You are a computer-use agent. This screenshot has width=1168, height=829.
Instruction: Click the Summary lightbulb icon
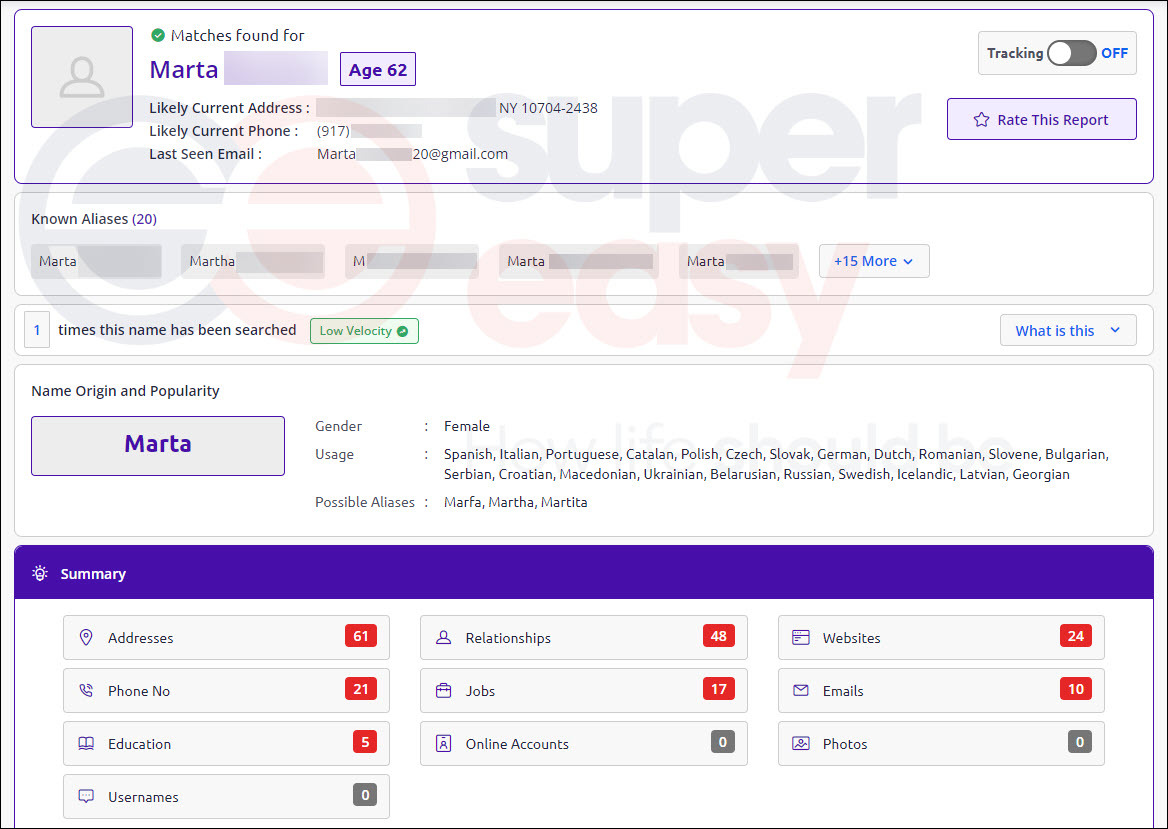[x=39, y=573]
